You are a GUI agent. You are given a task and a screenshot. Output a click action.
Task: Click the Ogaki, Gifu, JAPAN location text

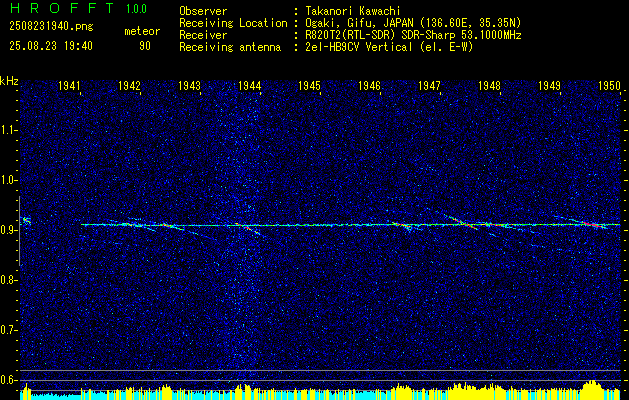click(413, 23)
